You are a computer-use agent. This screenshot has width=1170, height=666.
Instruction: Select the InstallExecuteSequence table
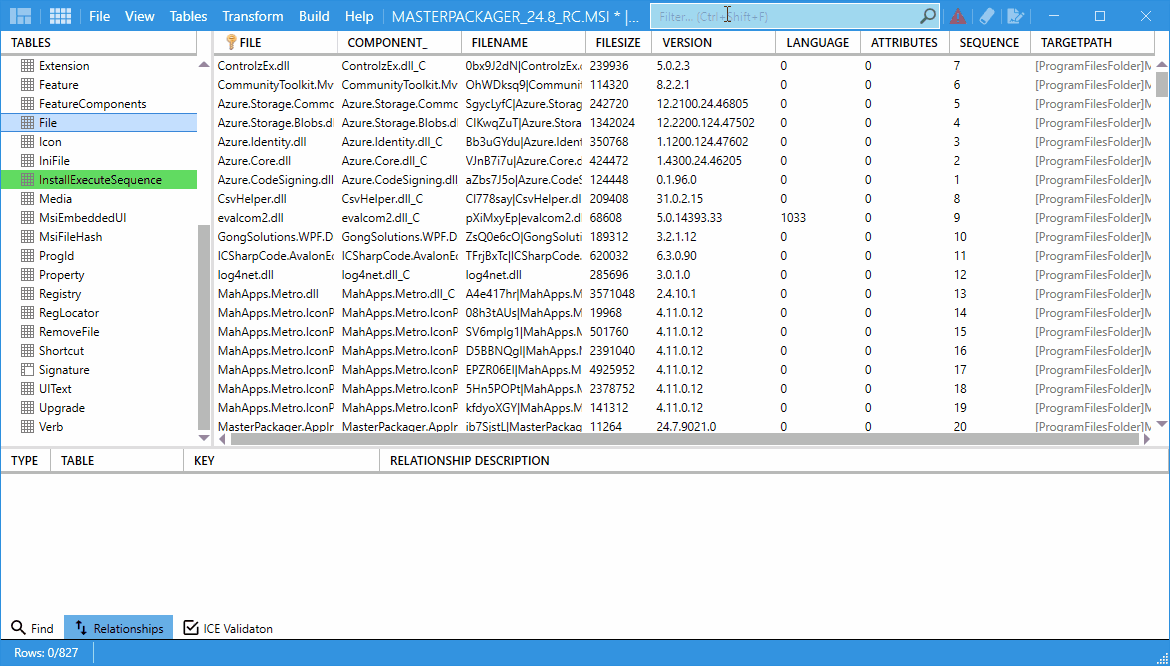[99, 180]
